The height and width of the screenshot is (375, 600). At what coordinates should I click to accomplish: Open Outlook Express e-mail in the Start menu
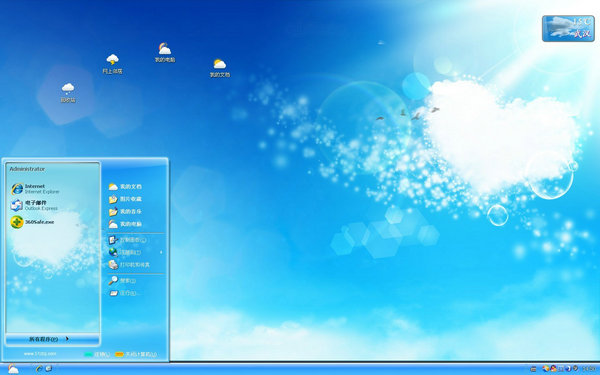point(34,205)
